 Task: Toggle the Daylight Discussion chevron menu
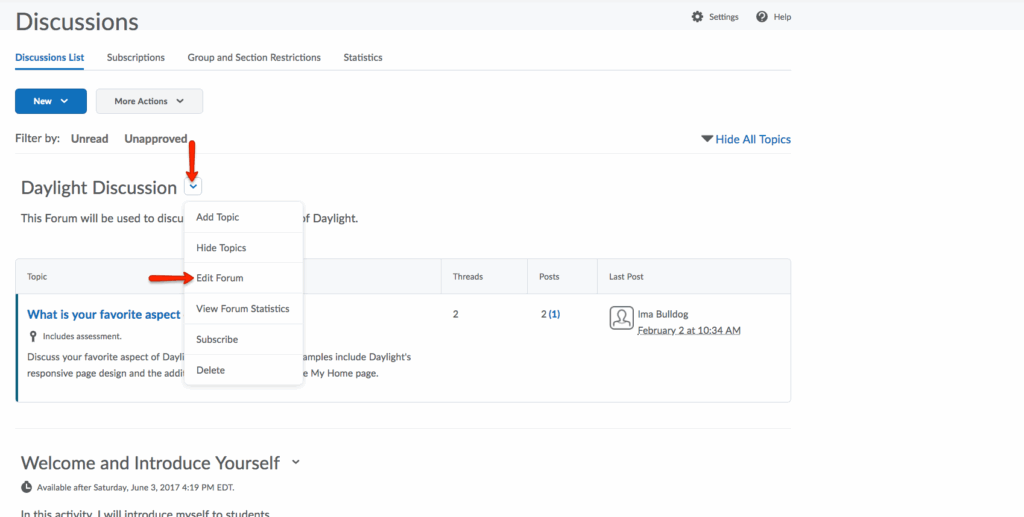pyautogui.click(x=193, y=186)
